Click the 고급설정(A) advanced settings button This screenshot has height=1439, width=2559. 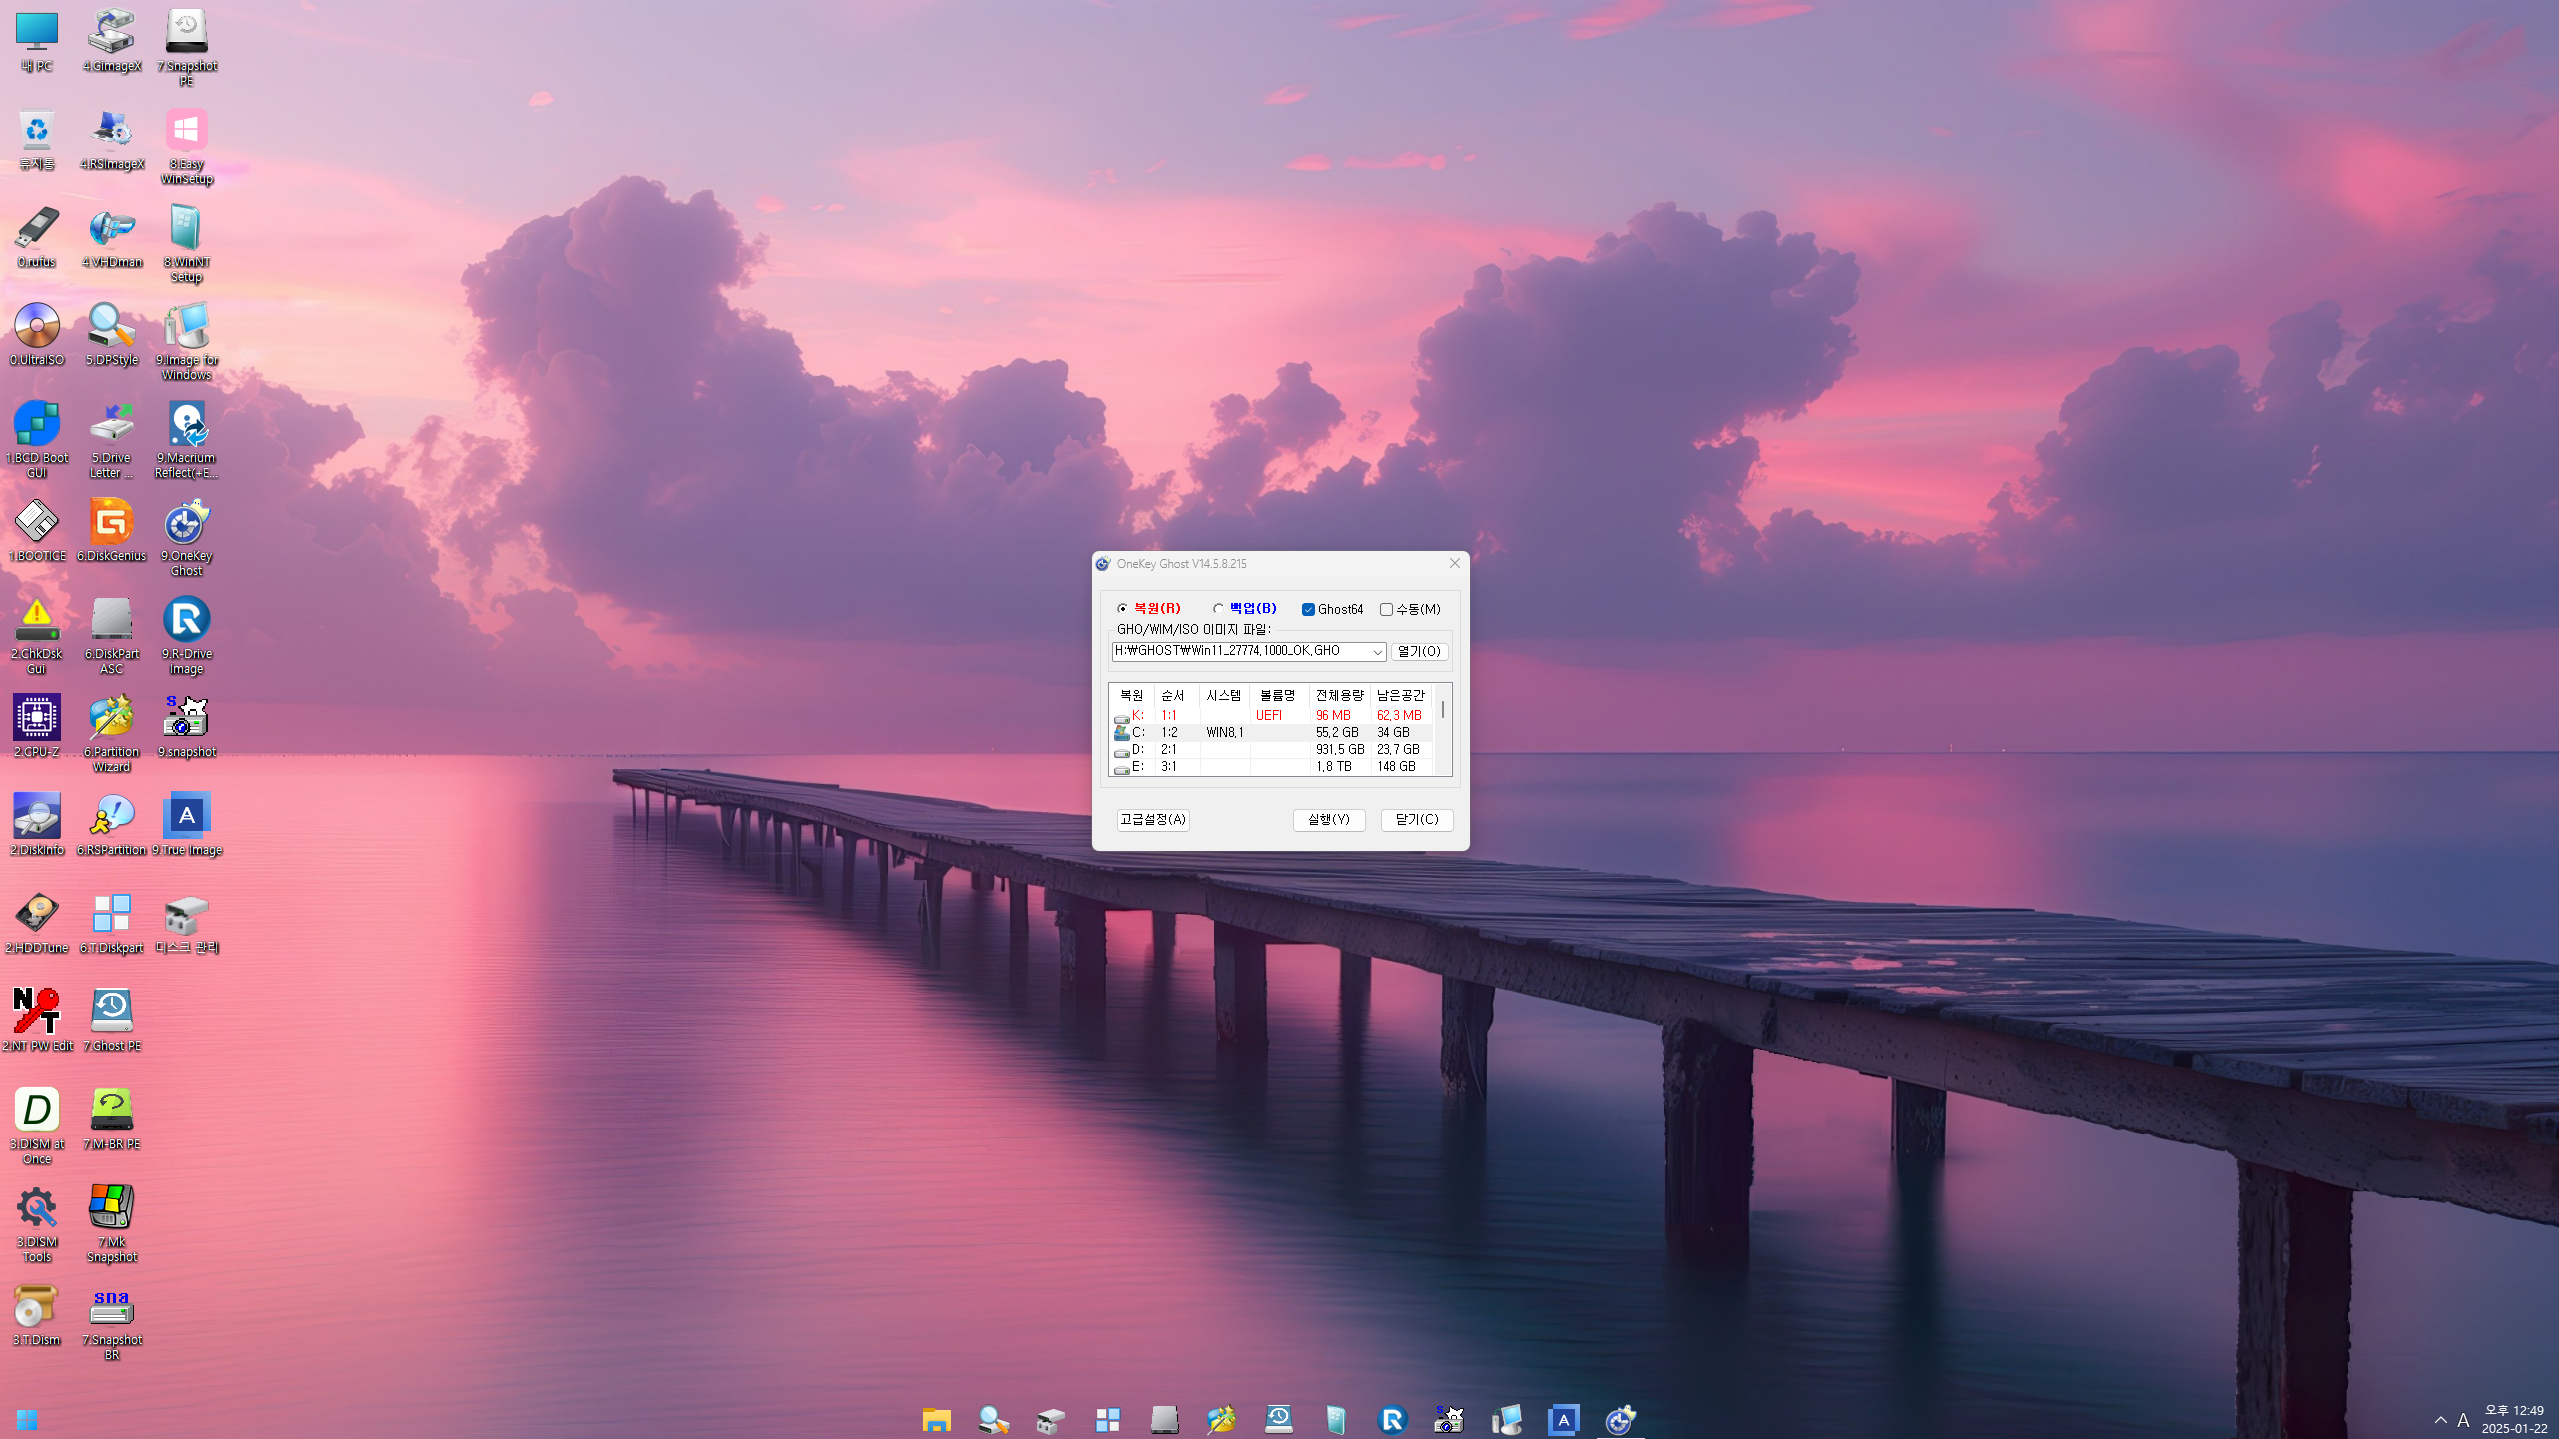pyautogui.click(x=1152, y=820)
